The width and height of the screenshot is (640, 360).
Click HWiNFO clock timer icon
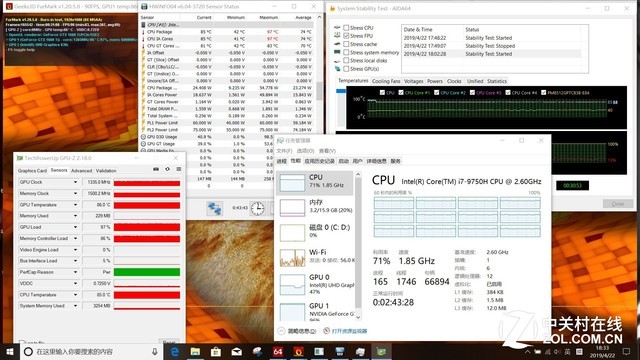pos(258,208)
